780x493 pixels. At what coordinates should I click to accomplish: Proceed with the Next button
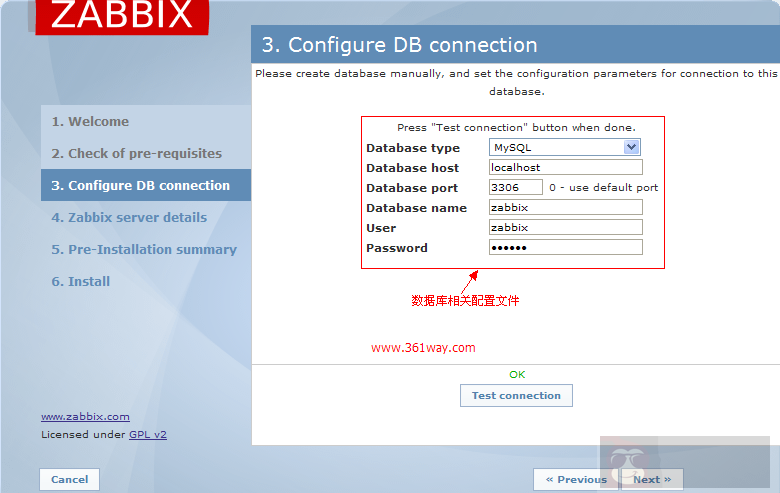pyautogui.click(x=652, y=480)
